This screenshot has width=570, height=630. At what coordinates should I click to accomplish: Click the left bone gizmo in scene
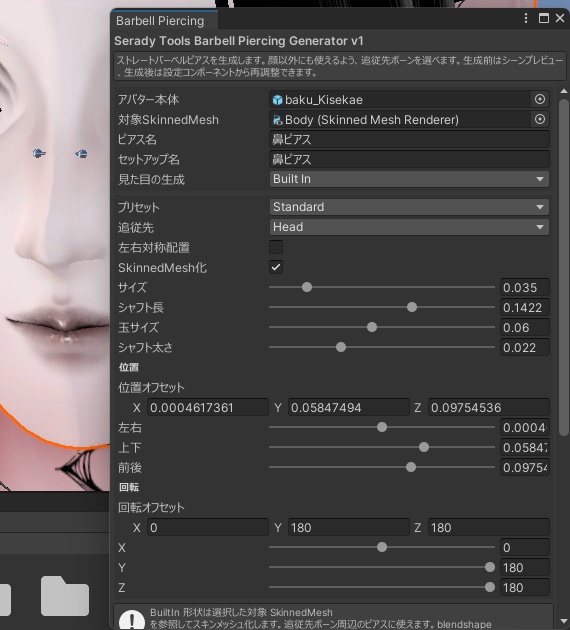point(39,153)
